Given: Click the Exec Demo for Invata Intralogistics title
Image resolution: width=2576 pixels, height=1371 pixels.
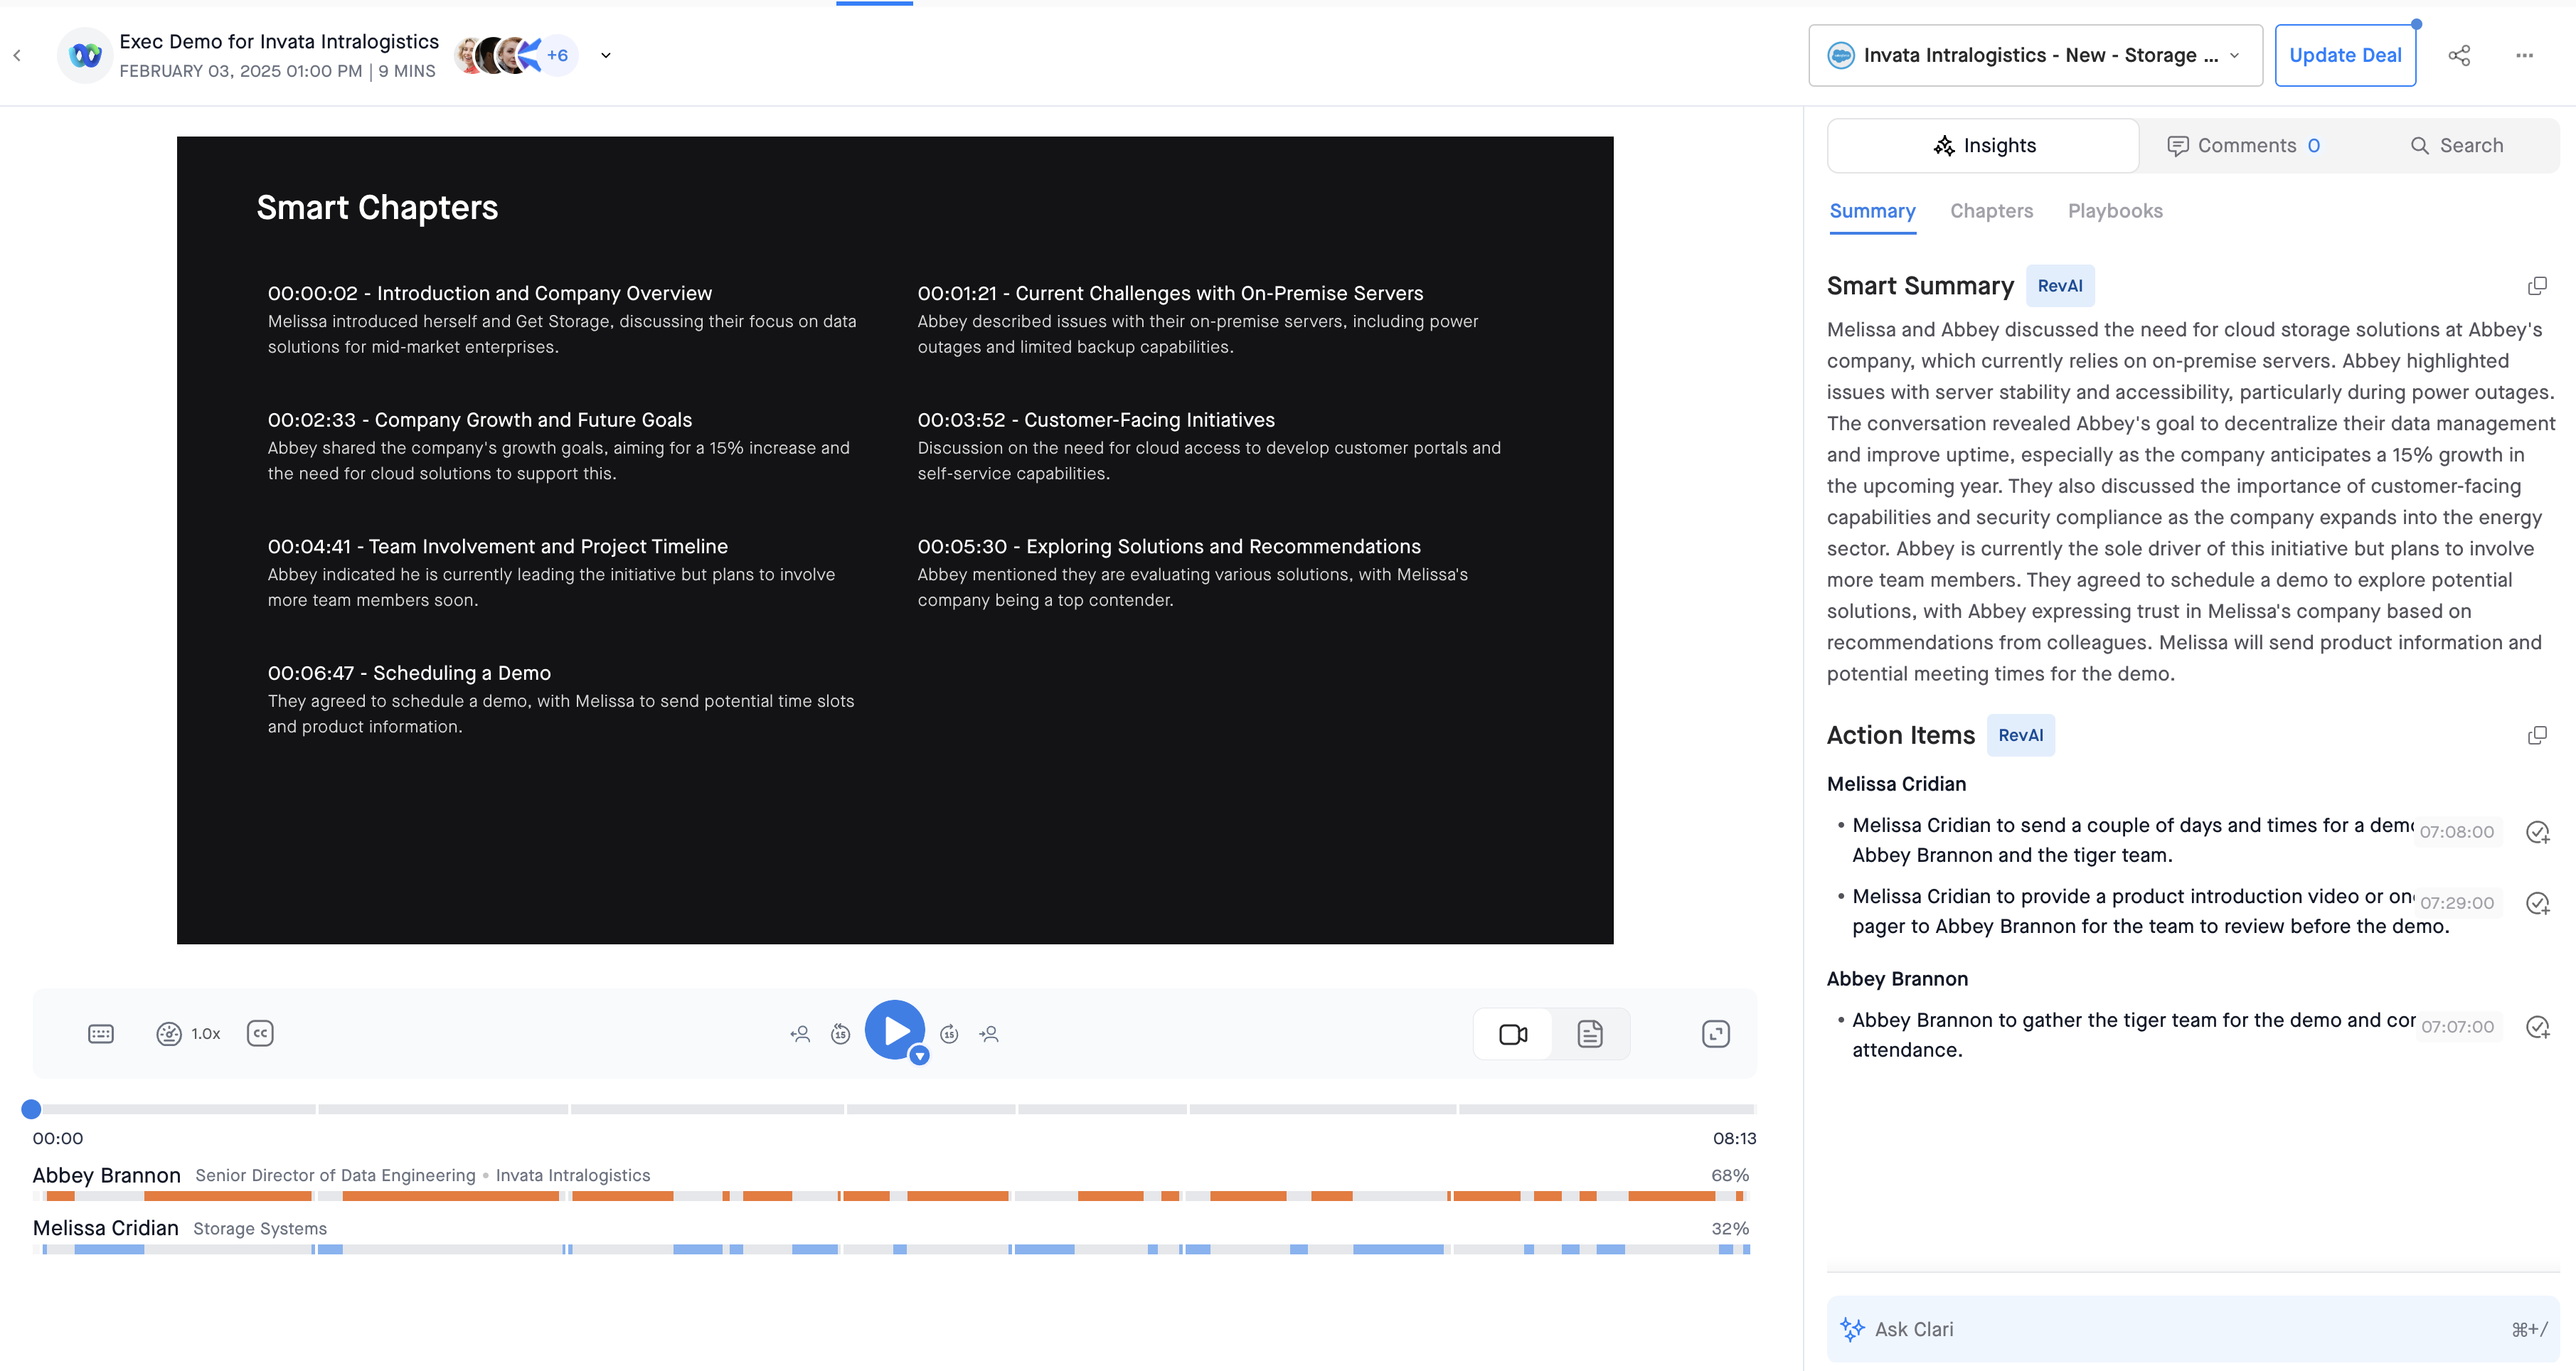Looking at the screenshot, I should click(x=279, y=41).
